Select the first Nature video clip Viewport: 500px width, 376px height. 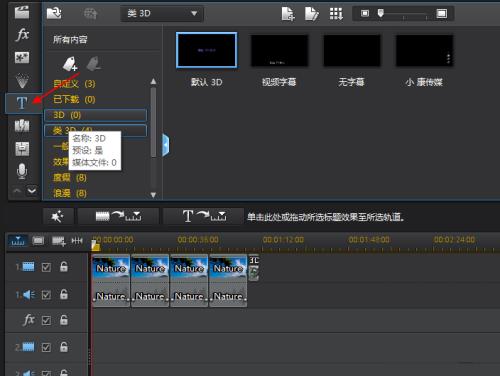111,267
